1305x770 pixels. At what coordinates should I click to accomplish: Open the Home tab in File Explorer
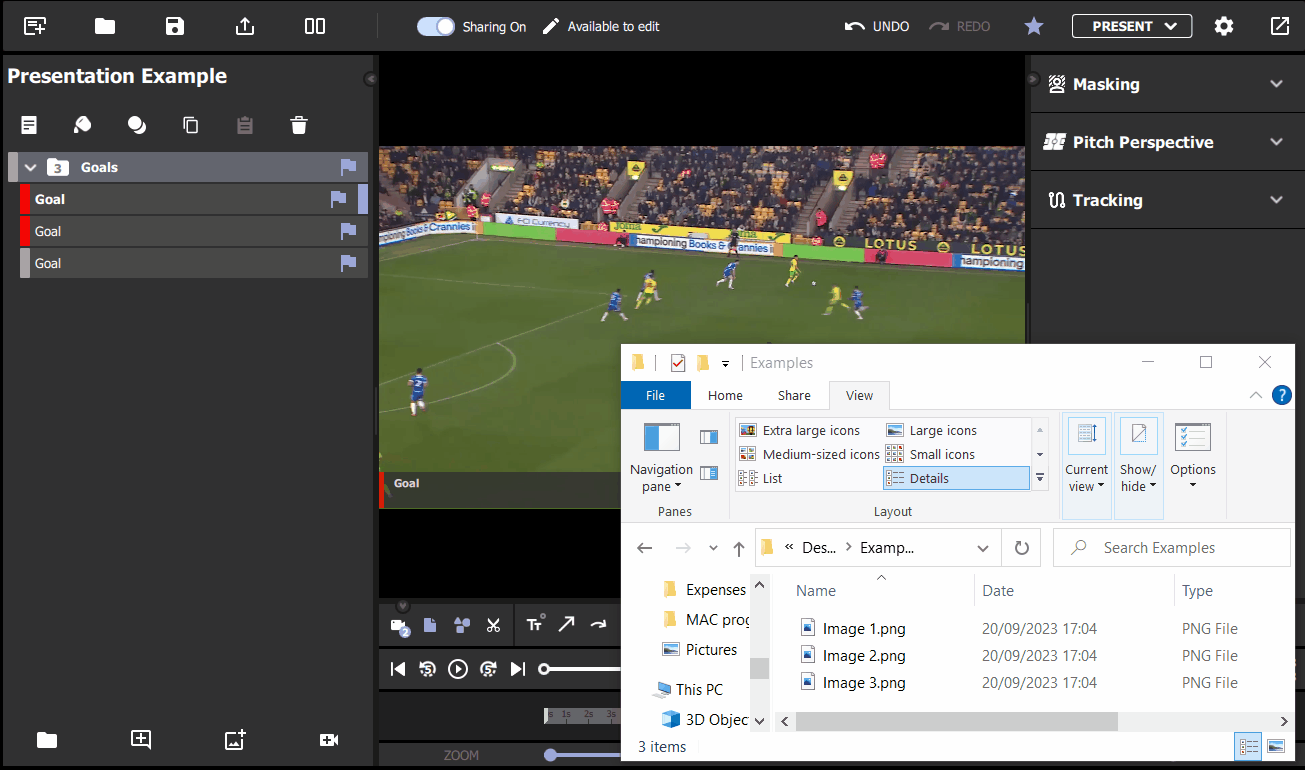click(x=724, y=395)
